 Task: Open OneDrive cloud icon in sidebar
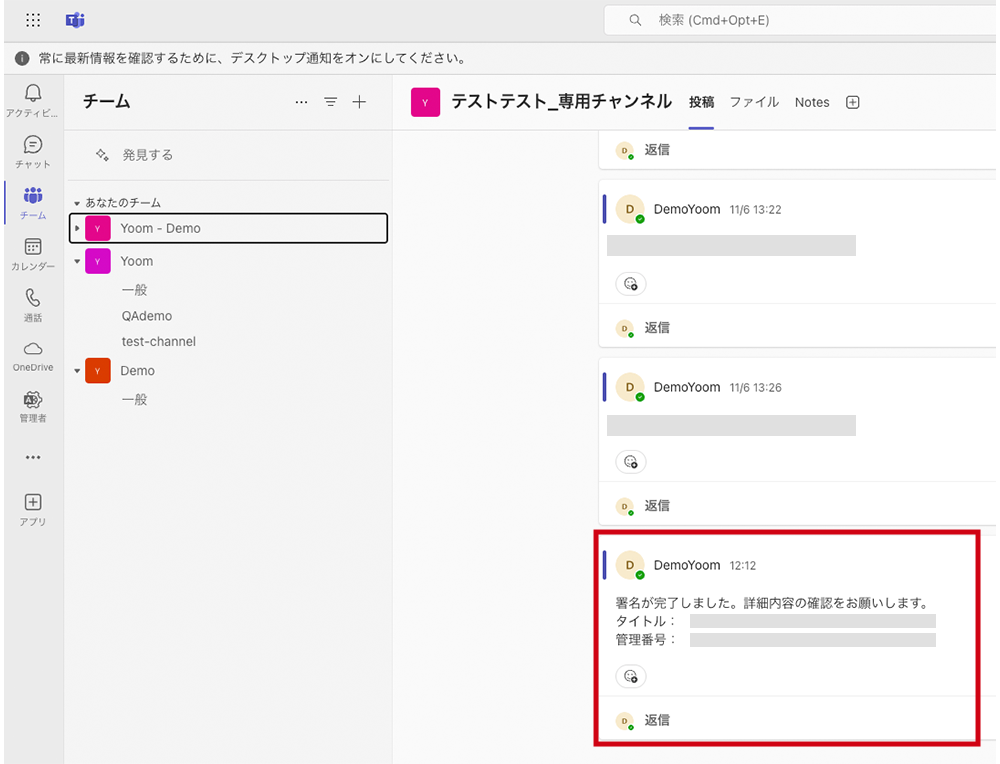click(x=33, y=349)
